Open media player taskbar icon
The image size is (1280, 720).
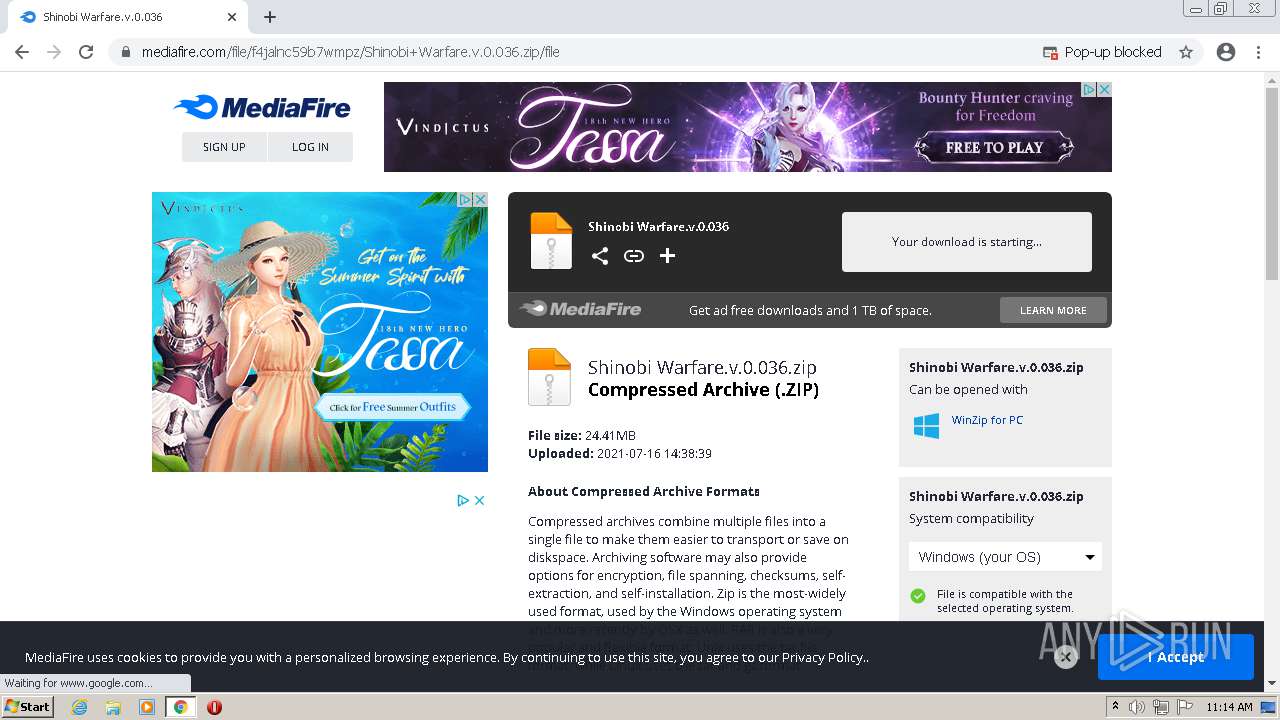tap(147, 707)
